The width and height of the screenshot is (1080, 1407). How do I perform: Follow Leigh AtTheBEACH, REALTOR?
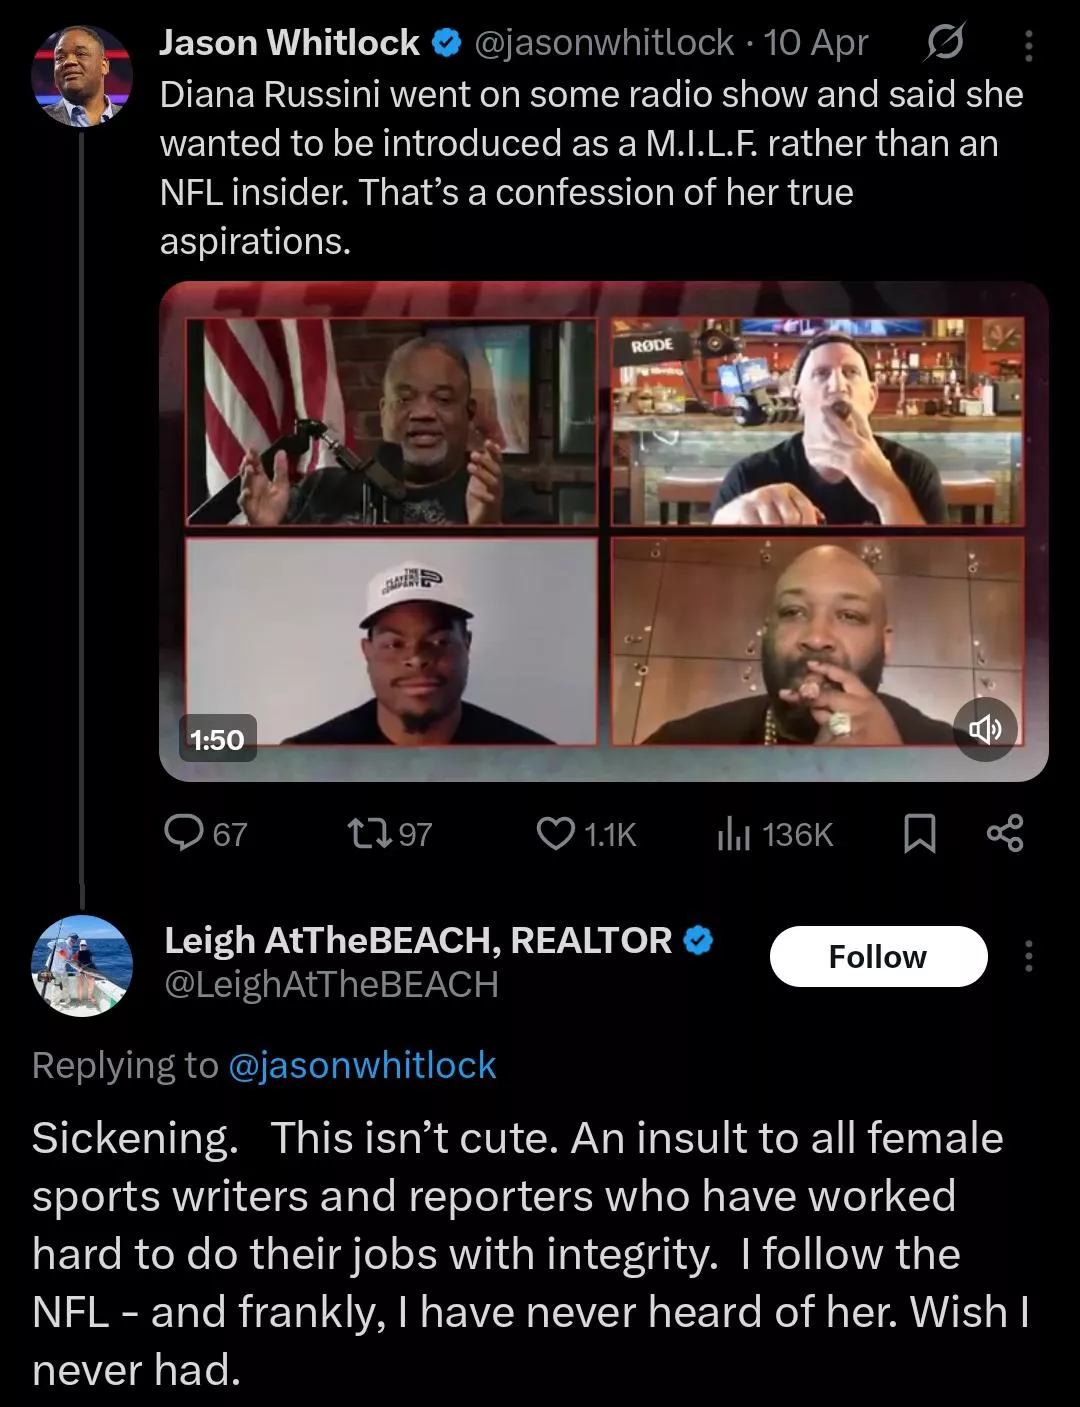click(878, 956)
